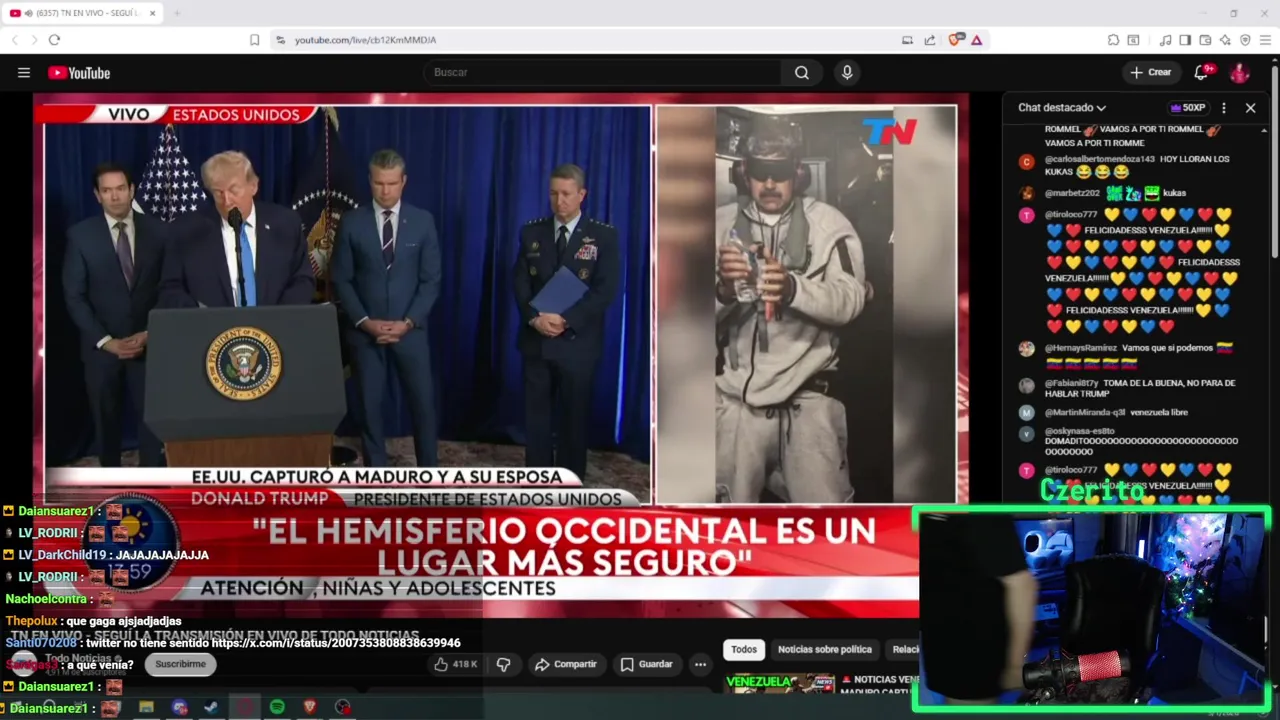The height and width of the screenshot is (720, 1280).
Task: Click @MartinMiranda-q3l chat message author
Action: [x=1085, y=412]
